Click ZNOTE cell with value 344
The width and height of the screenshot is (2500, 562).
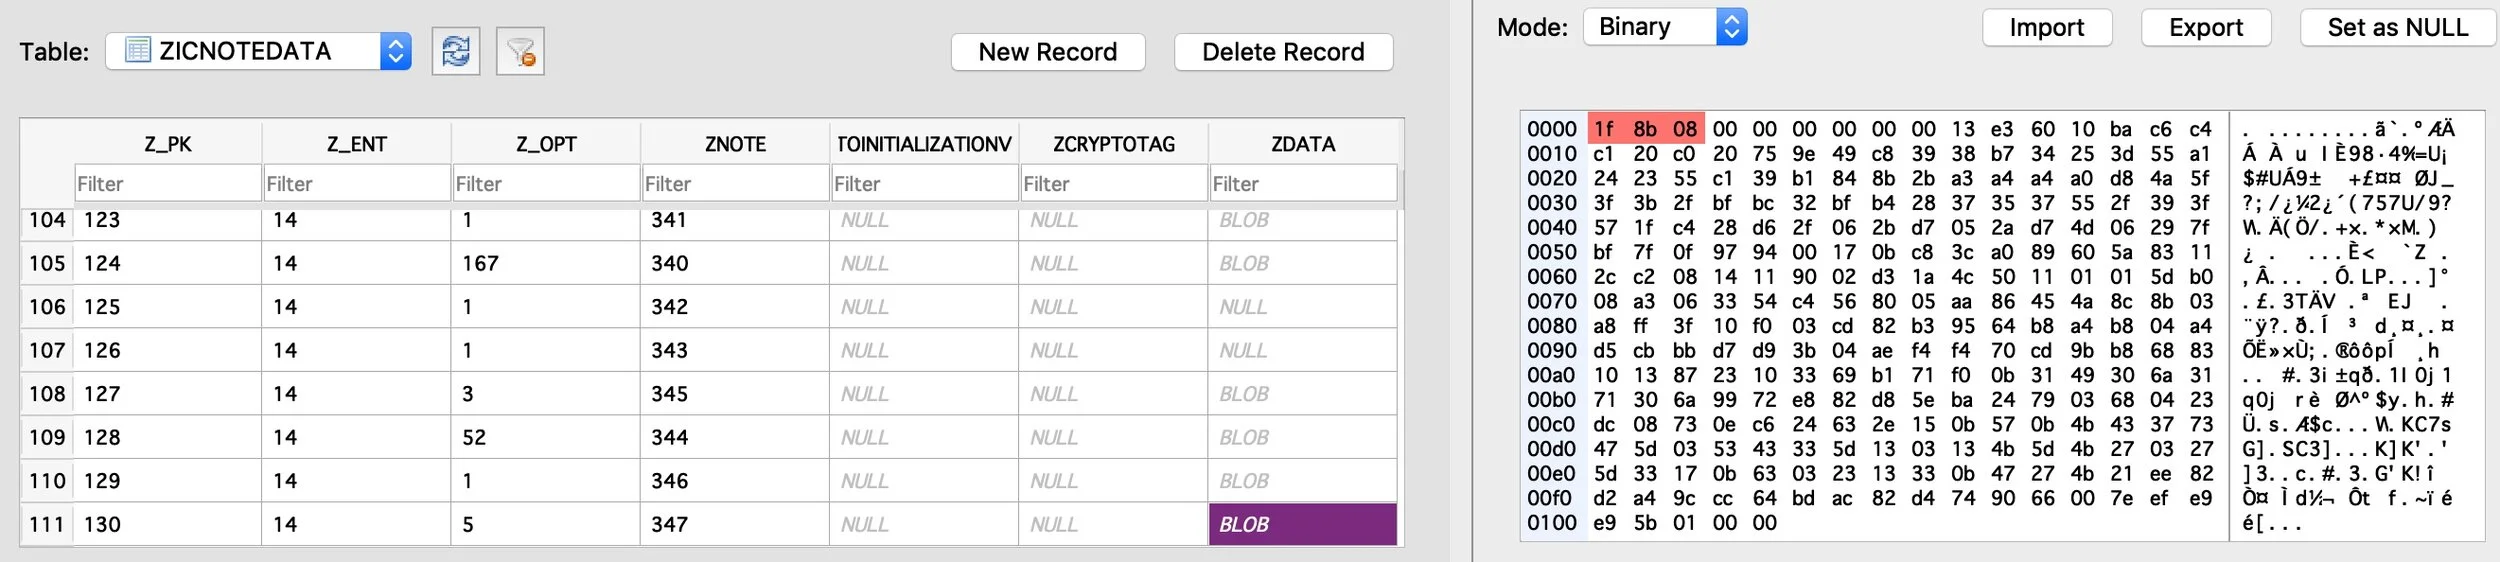click(735, 437)
